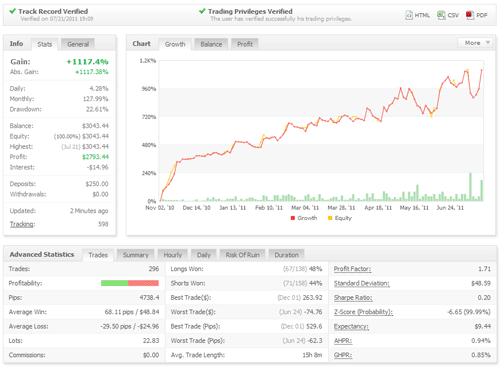Download the PDF file icon
The height and width of the screenshot is (367, 500).
pyautogui.click(x=470, y=15)
